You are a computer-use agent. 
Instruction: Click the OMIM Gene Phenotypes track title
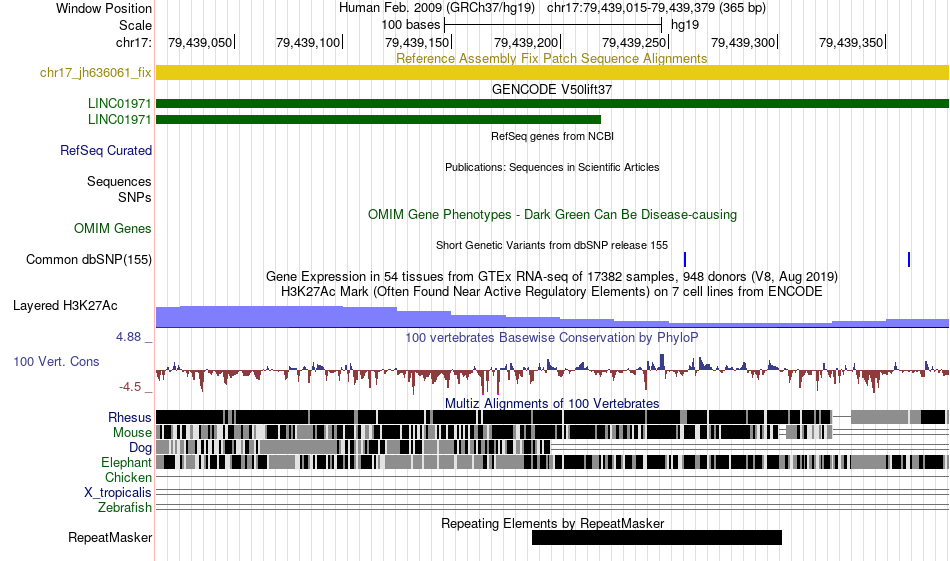552,214
